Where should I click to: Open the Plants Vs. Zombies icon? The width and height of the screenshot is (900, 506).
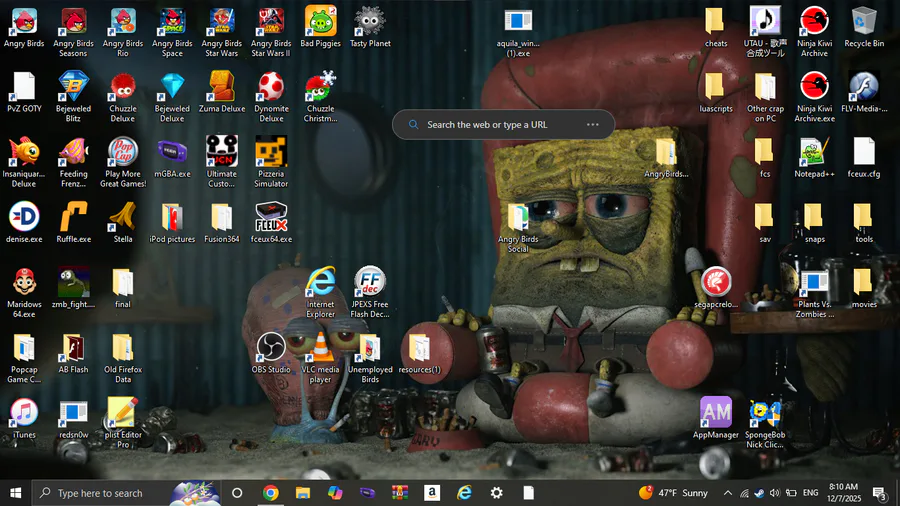click(814, 293)
